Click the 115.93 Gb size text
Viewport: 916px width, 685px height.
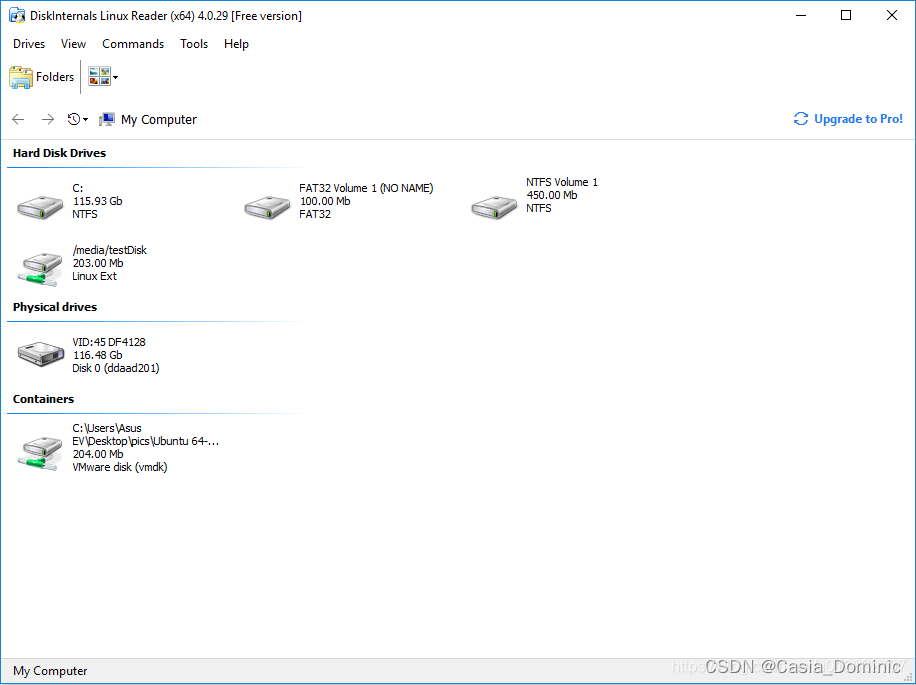coord(98,201)
